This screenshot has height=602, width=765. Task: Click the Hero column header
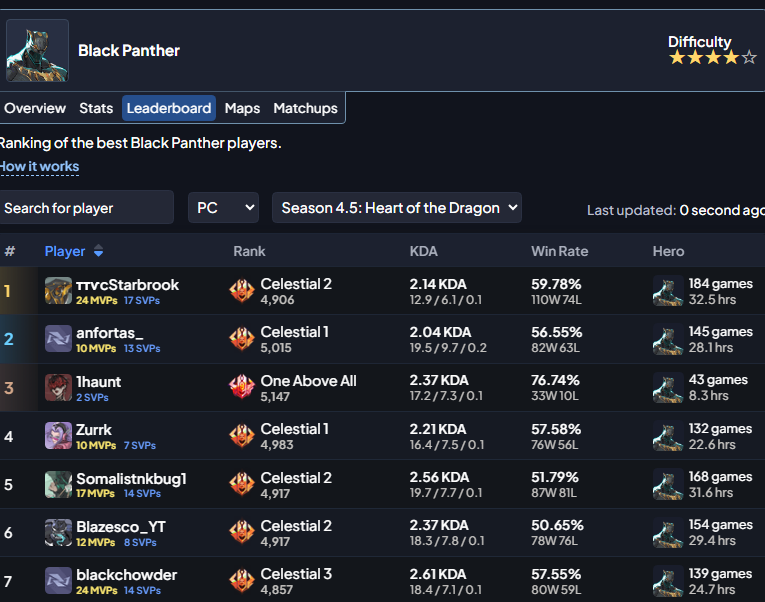tap(668, 251)
